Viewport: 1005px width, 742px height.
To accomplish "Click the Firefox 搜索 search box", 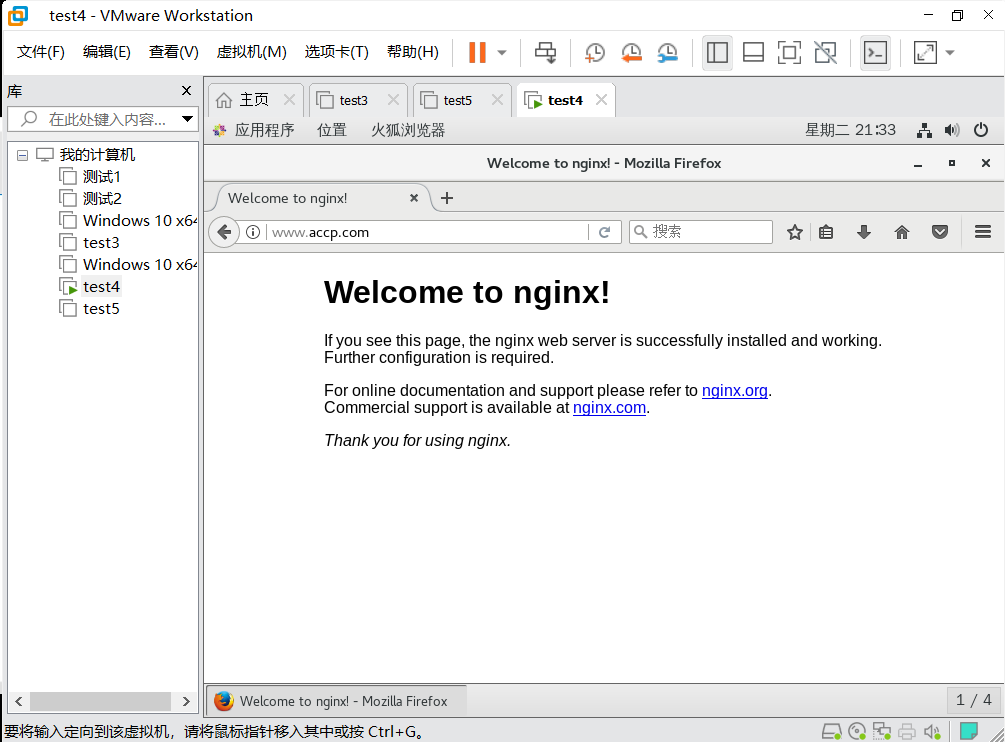I will [x=701, y=232].
